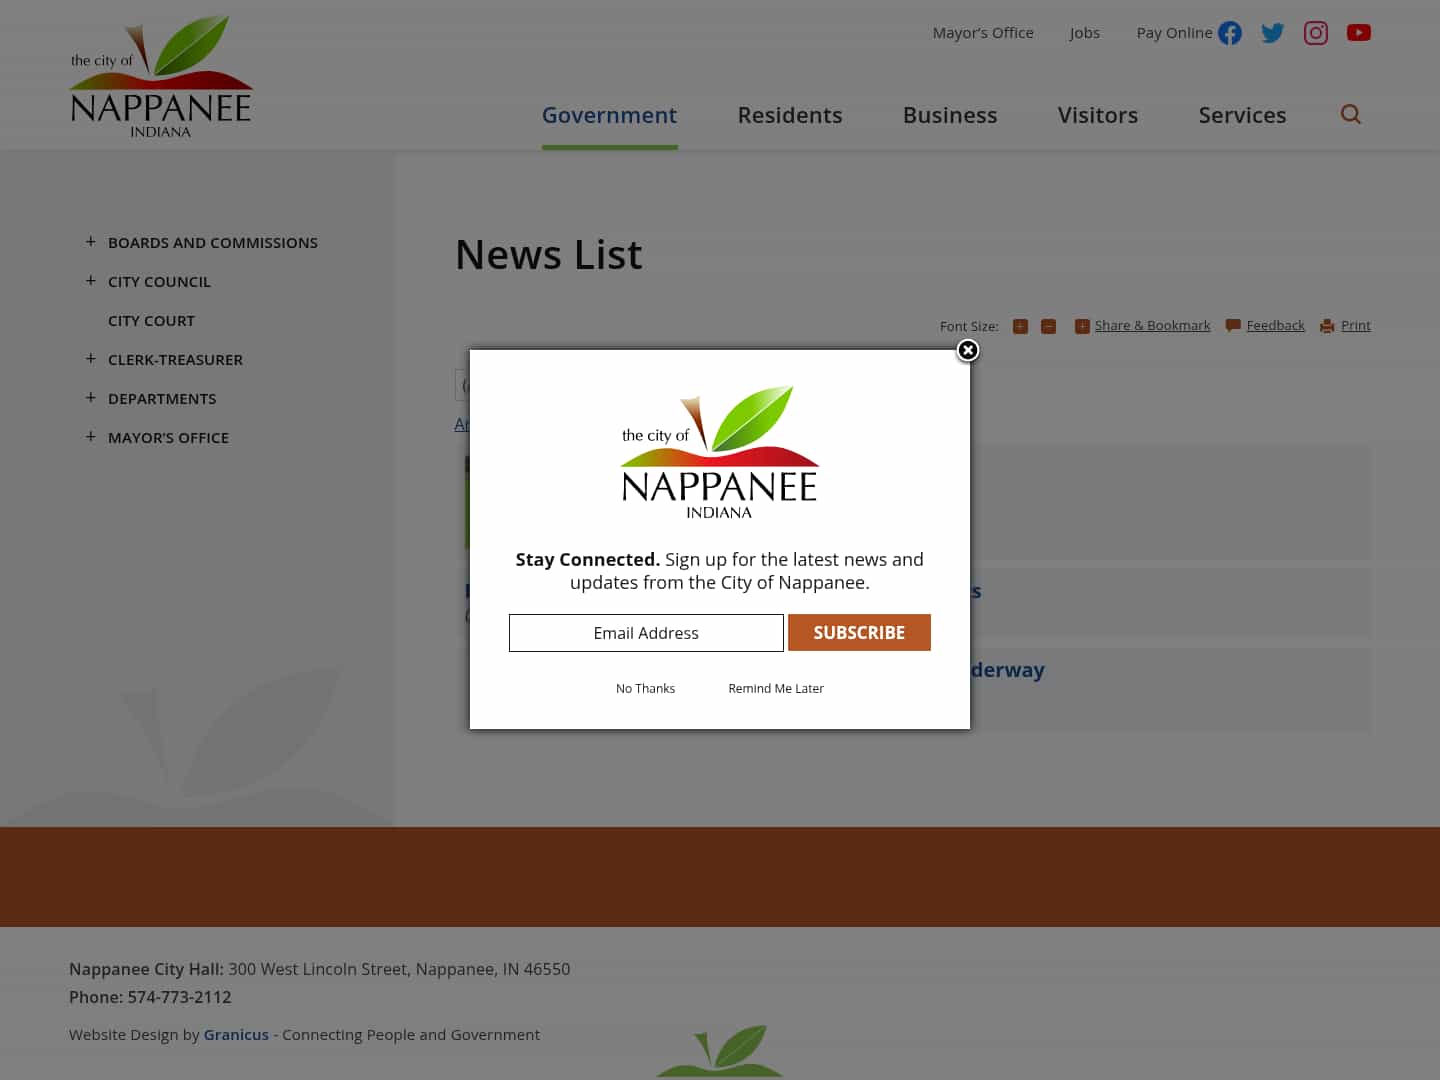Expand Mayor's Office sidebar submenu
The image size is (1440, 1080).
point(91,437)
